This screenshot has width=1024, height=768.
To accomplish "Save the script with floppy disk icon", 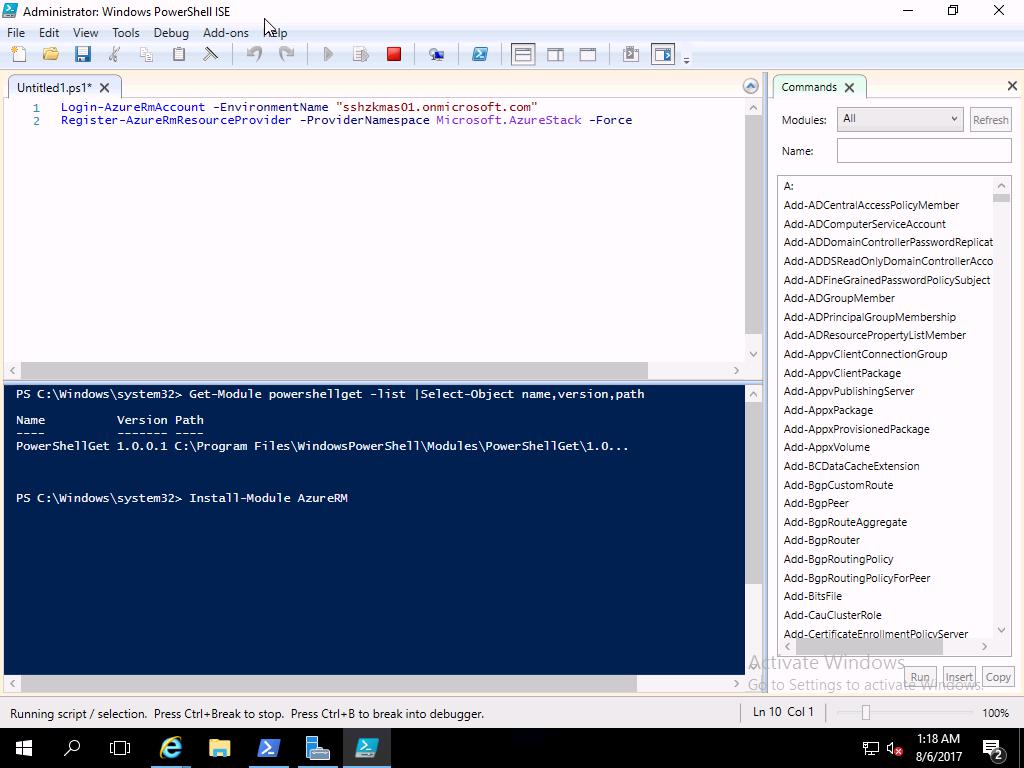I will (x=82, y=54).
